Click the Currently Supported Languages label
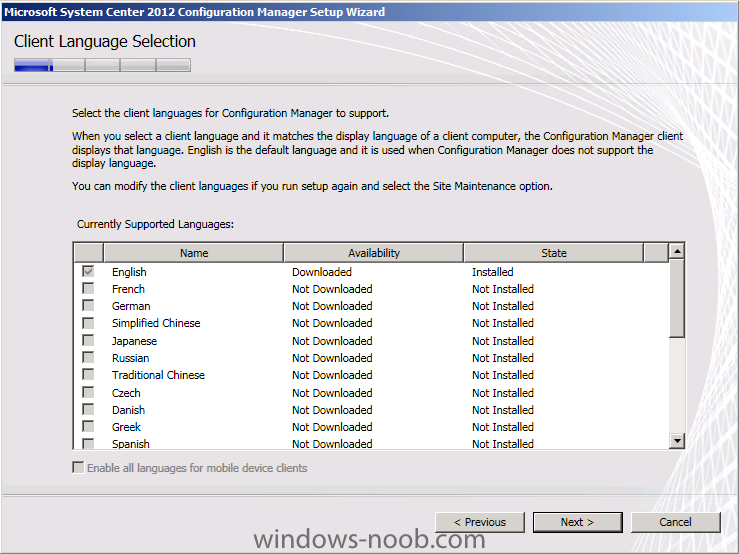Image resolution: width=739 pixels, height=554 pixels. click(155, 224)
